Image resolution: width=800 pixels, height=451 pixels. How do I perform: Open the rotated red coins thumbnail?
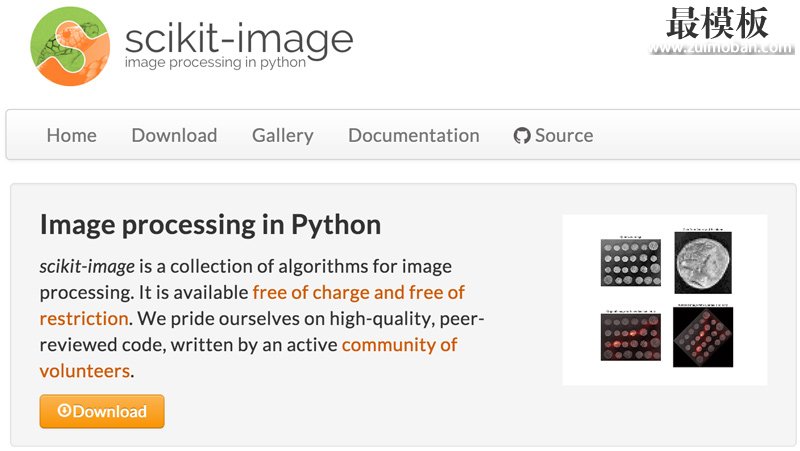[x=703, y=337]
